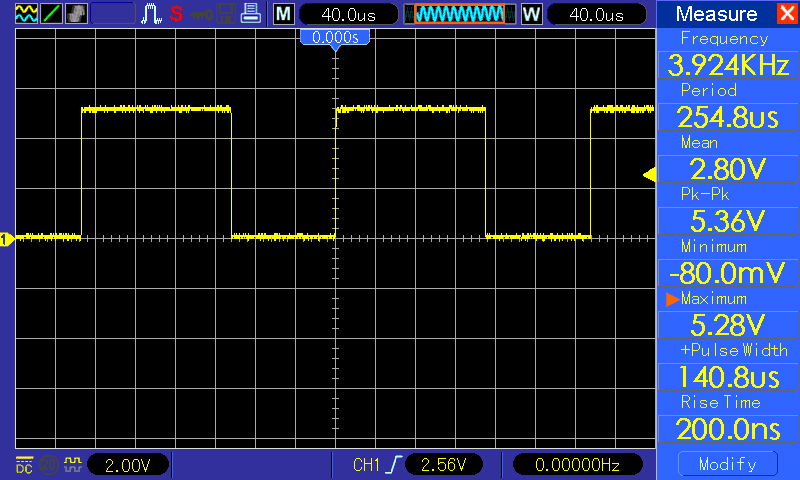Select the 2.56V trigger level value
The image size is (800, 480).
point(443,465)
